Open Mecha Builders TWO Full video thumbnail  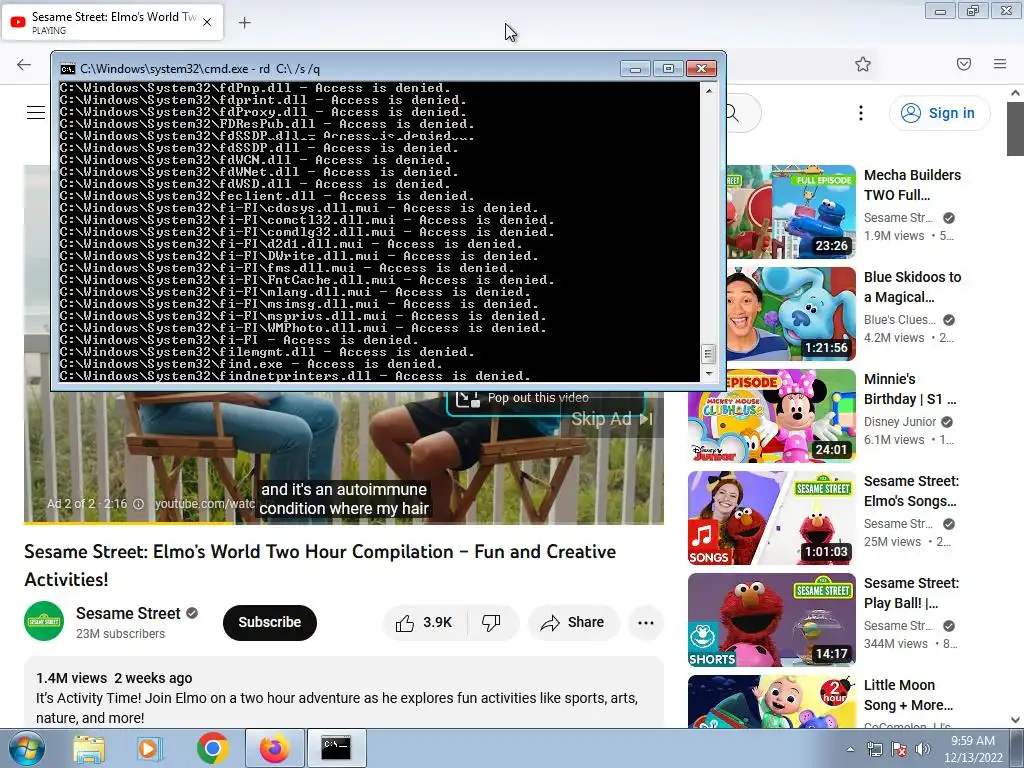[x=791, y=212]
